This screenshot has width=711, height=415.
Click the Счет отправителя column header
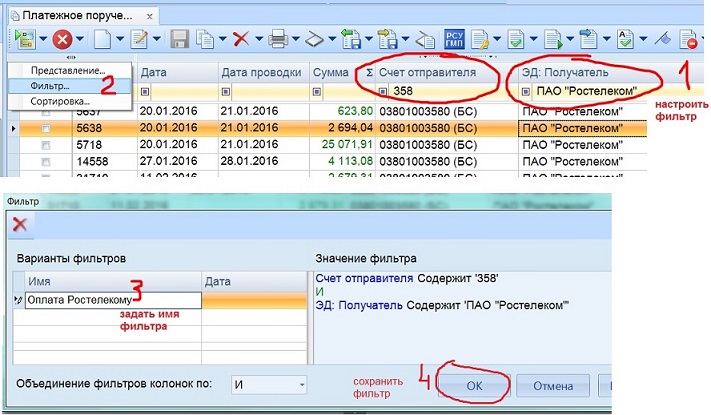click(x=446, y=73)
